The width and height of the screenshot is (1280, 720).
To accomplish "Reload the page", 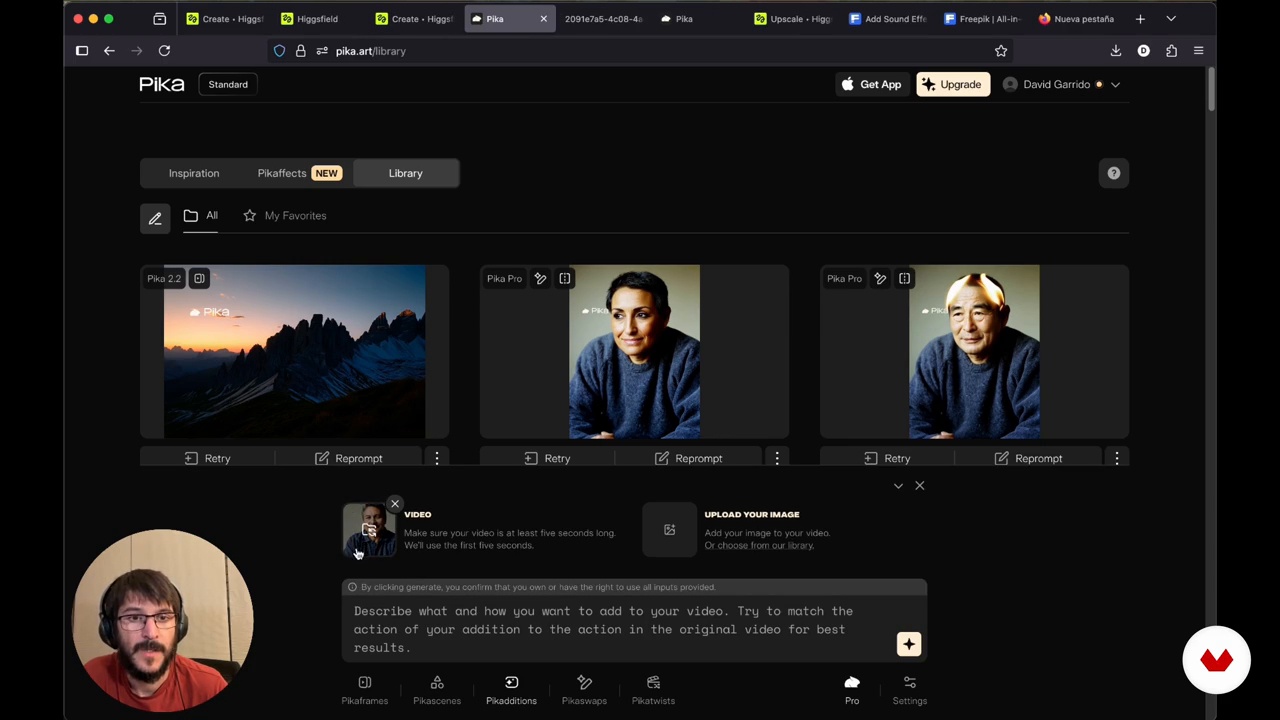I will click(164, 51).
